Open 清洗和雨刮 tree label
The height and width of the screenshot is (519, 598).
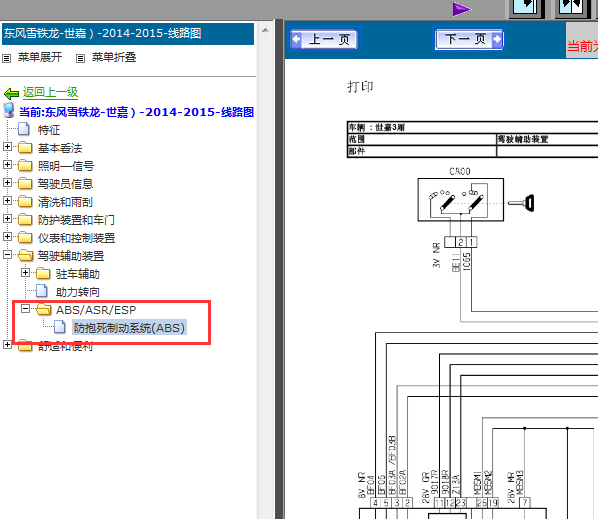65,202
